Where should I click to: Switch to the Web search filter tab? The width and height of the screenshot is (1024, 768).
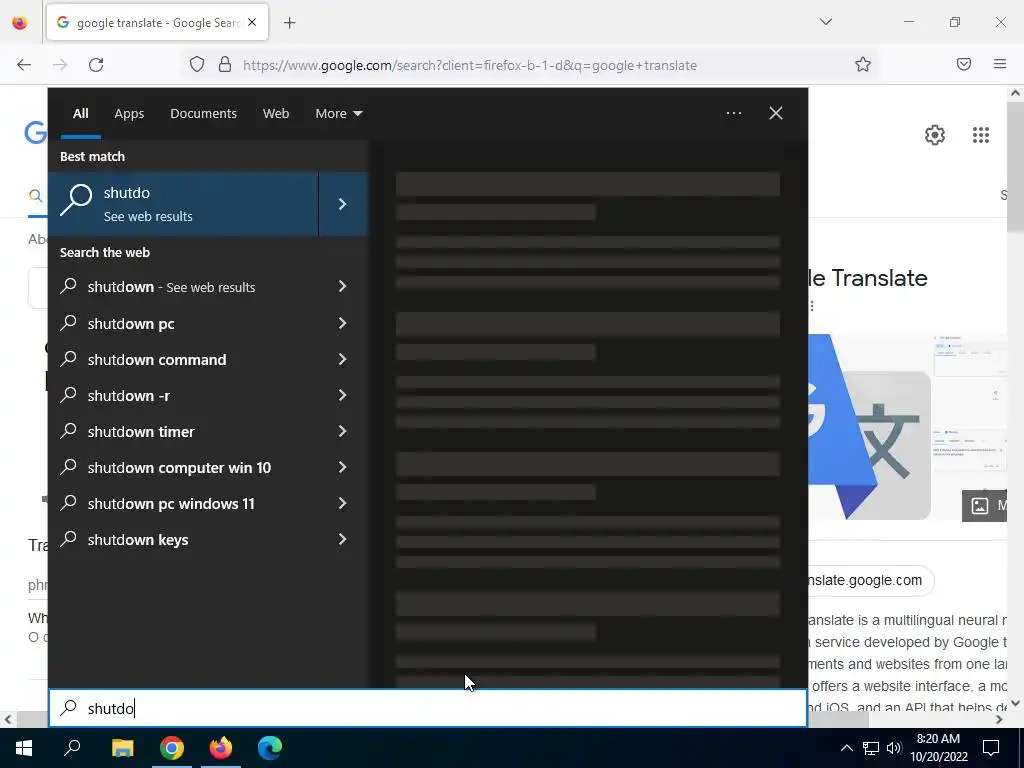pos(276,114)
